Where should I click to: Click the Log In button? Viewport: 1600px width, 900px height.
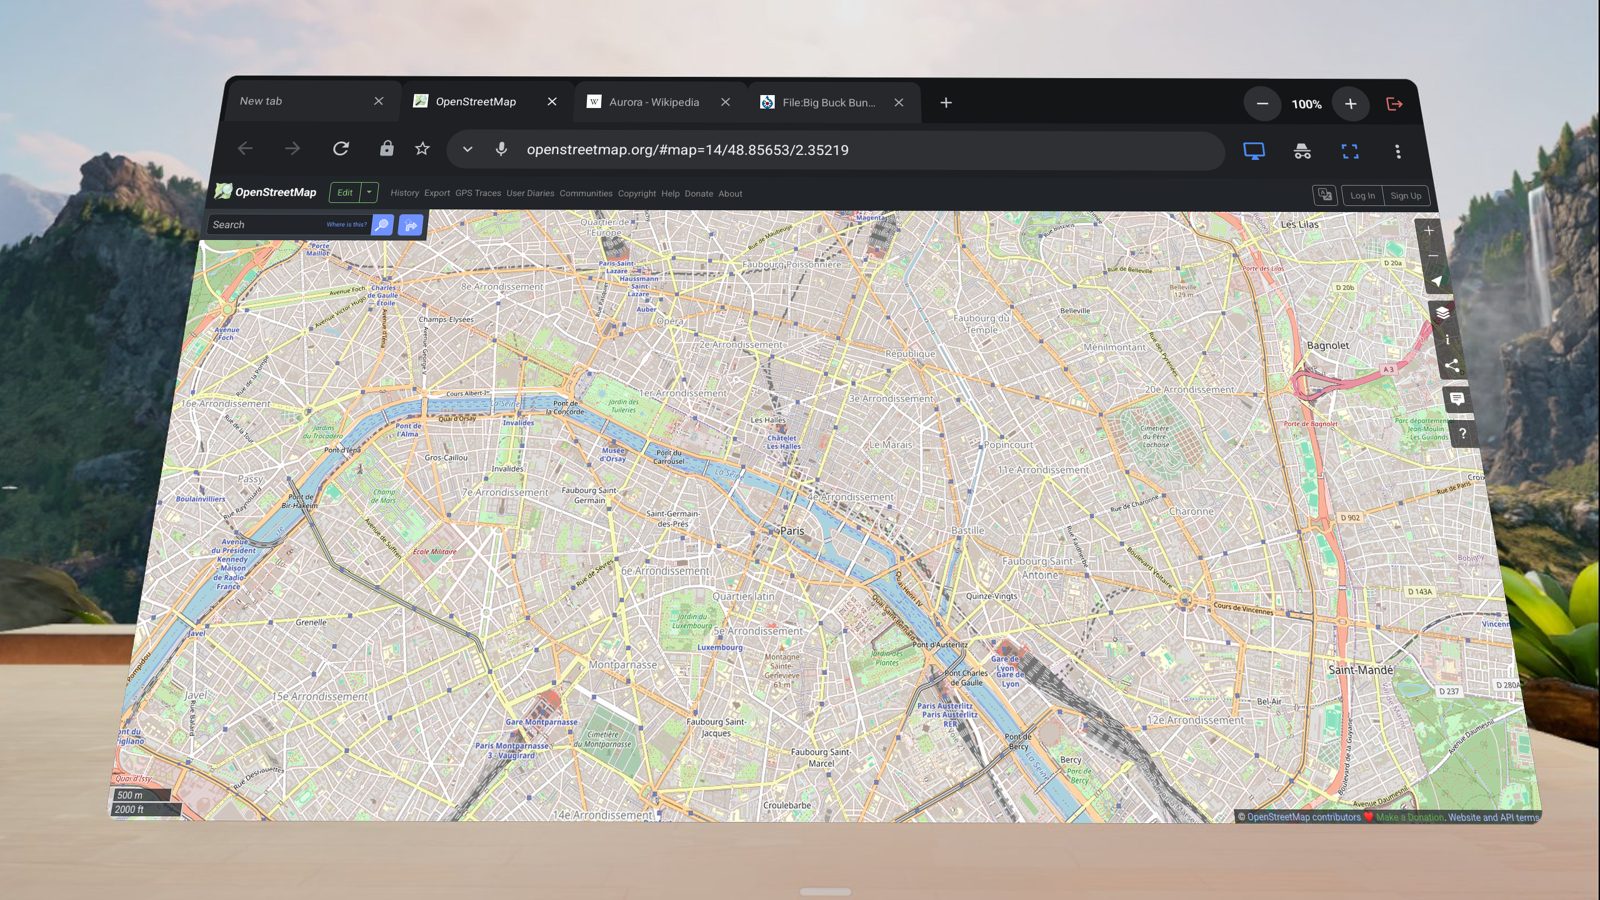click(x=1362, y=196)
